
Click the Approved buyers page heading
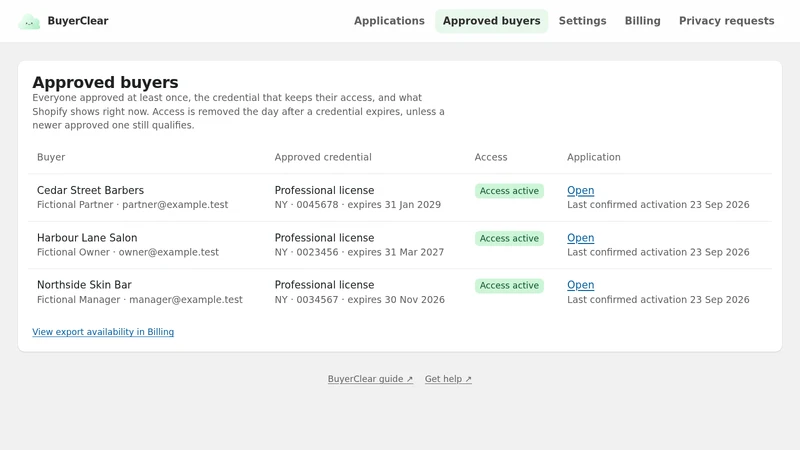[105, 82]
